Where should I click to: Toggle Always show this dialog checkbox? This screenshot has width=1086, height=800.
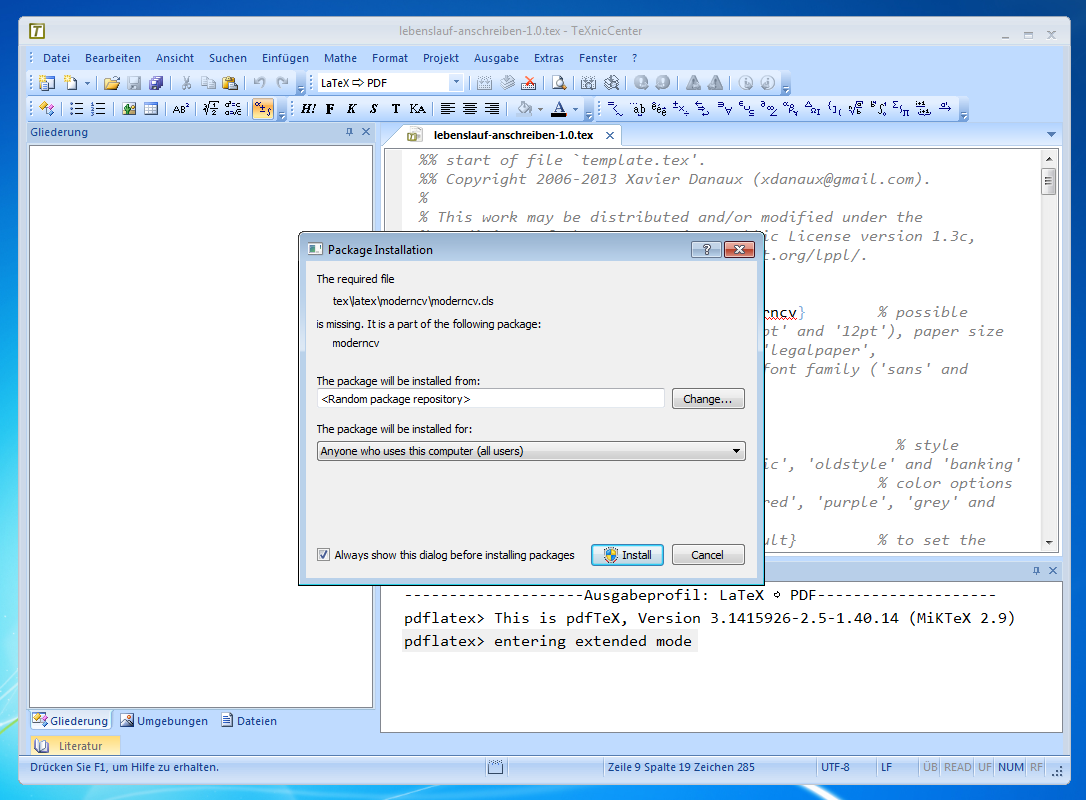click(323, 555)
